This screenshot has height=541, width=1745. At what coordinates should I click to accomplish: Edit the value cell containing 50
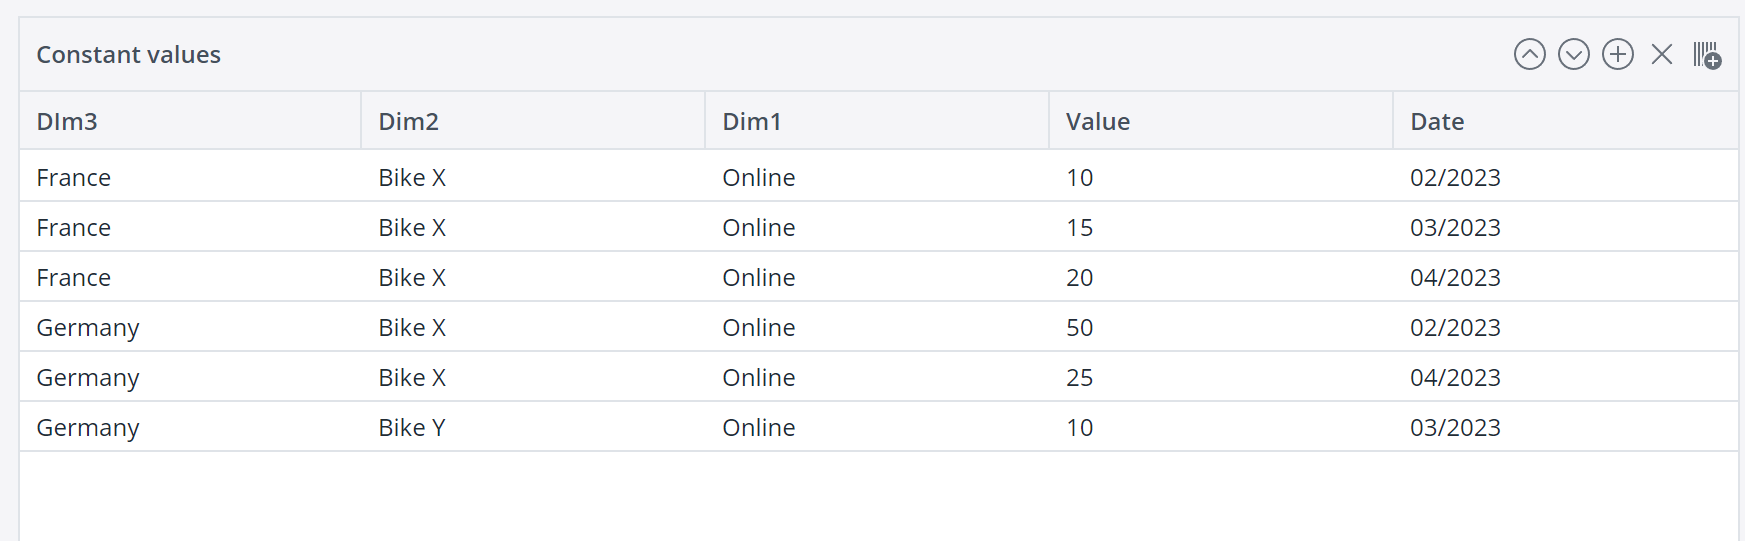[1079, 328]
